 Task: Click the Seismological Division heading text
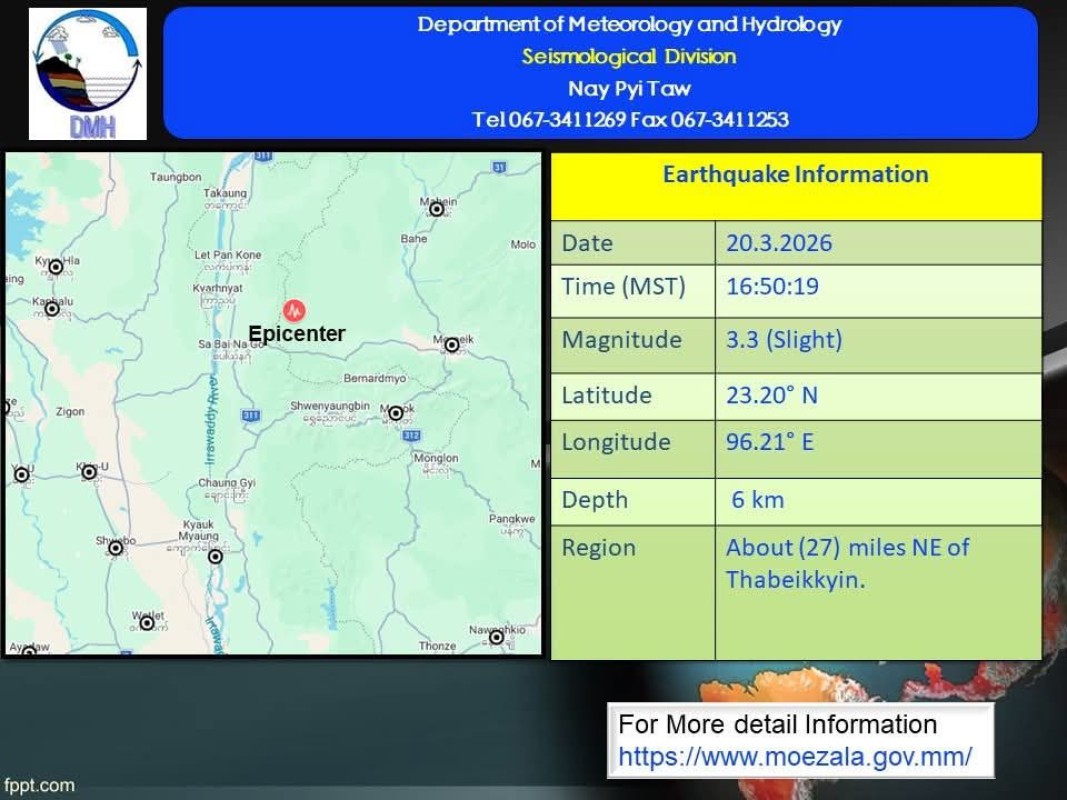tap(628, 57)
